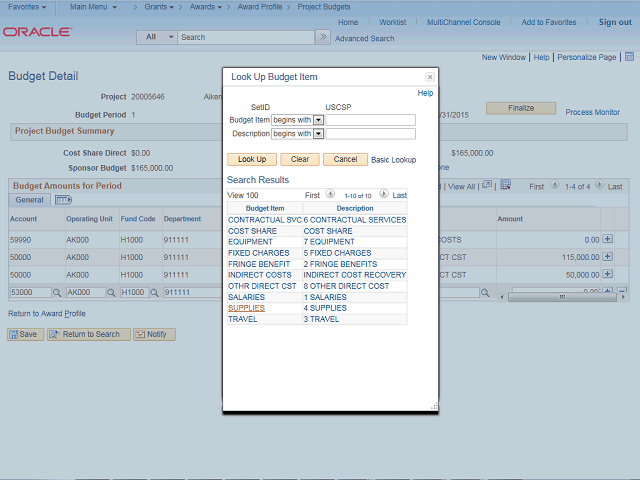Viewport: 640px width, 480px height.
Task: Switch to the General tab
Action: pos(29,200)
